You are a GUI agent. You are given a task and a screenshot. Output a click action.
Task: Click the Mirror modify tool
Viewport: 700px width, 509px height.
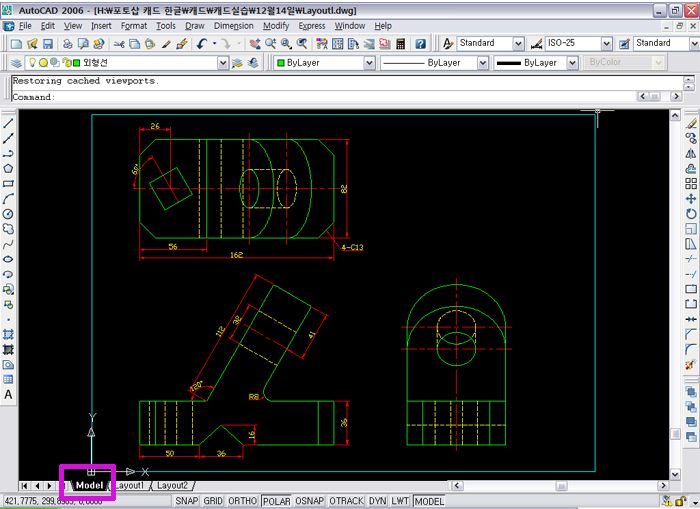coord(691,154)
